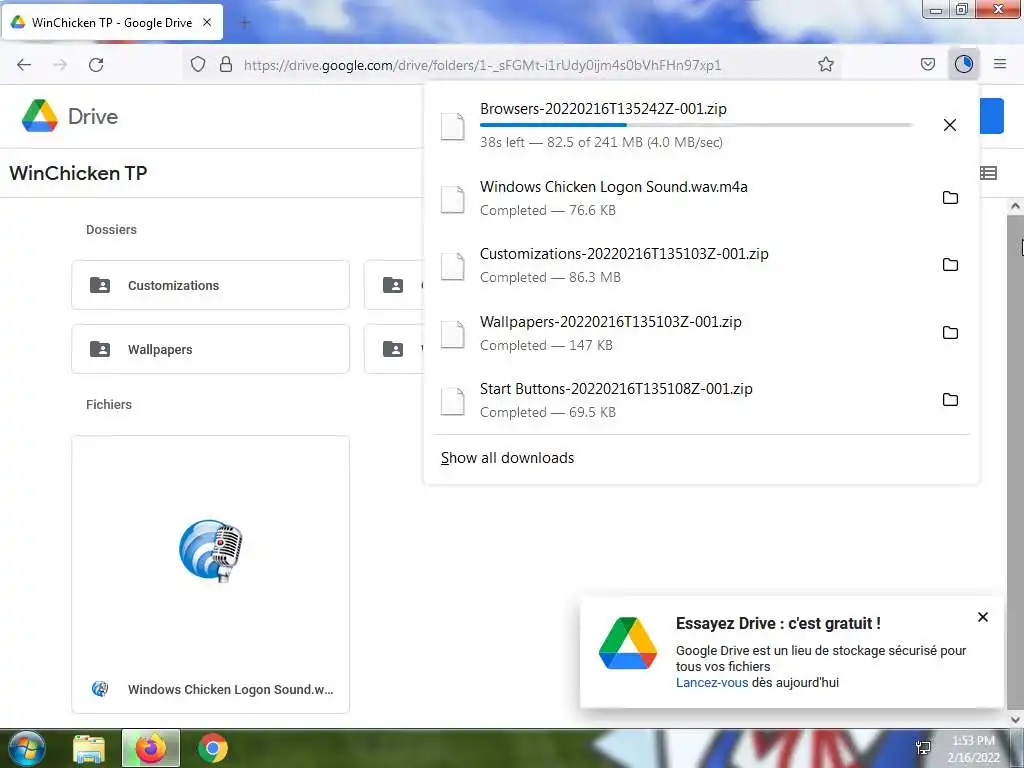
Task: Reload the Google Drive page
Action: (96, 65)
